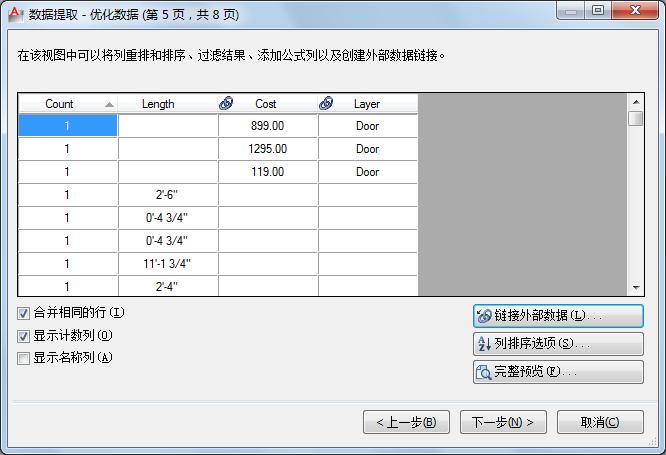This screenshot has height=455, width=666.
Task: Select the Layer cell Door in 119.00 row
Action: [x=368, y=172]
